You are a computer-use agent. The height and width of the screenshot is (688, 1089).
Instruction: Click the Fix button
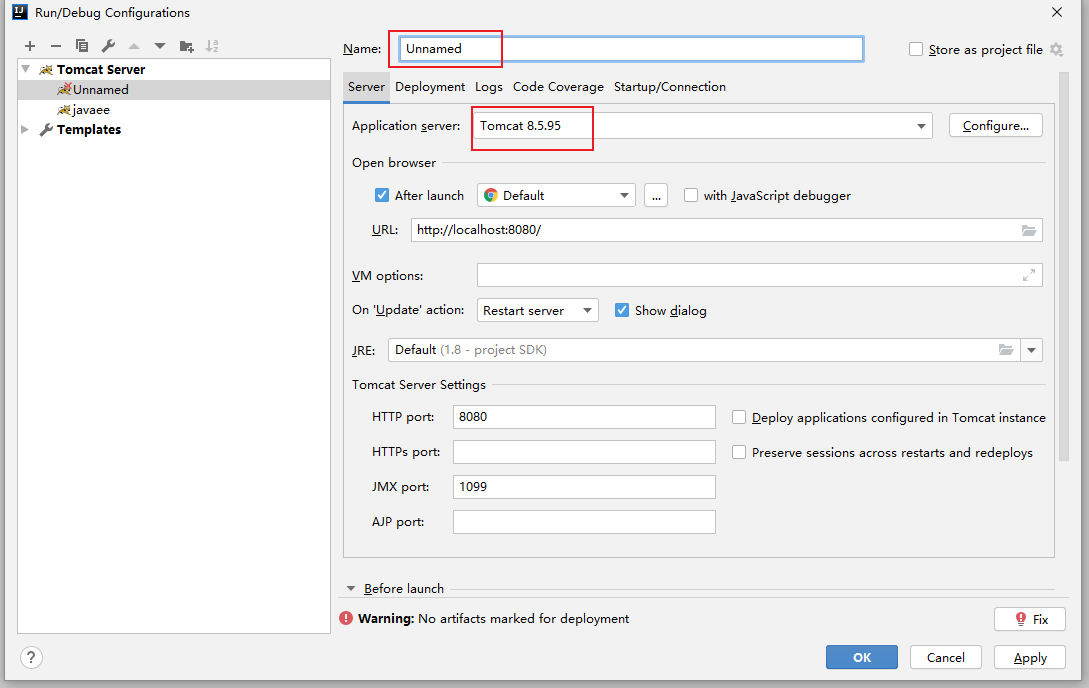[x=1029, y=619]
